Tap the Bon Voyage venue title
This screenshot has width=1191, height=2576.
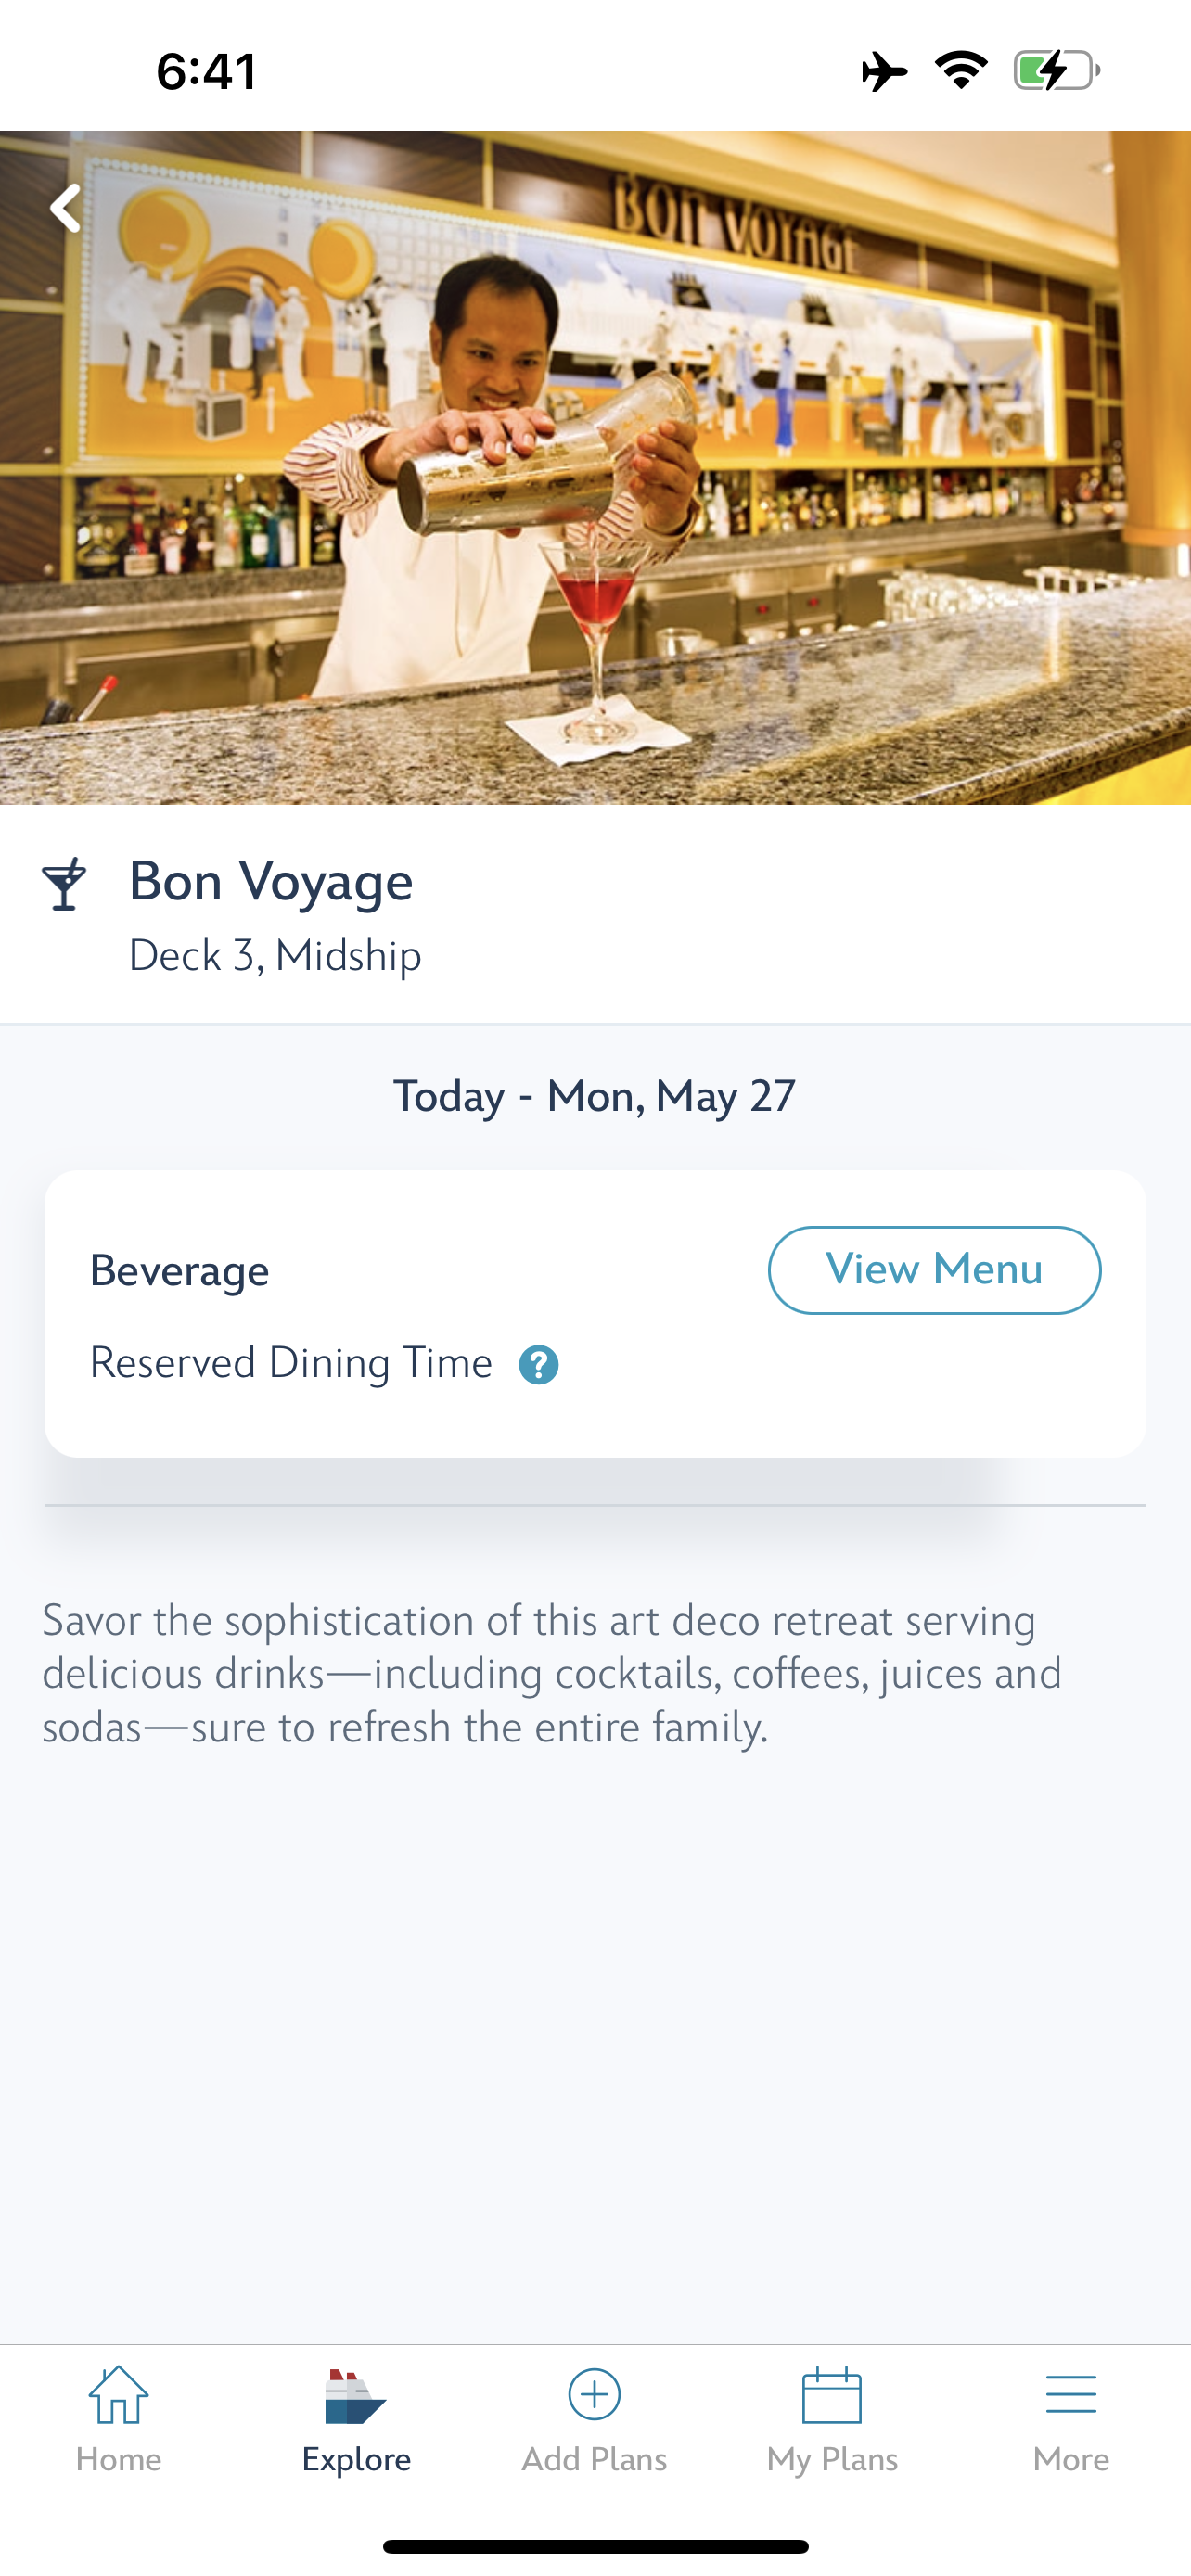(271, 881)
